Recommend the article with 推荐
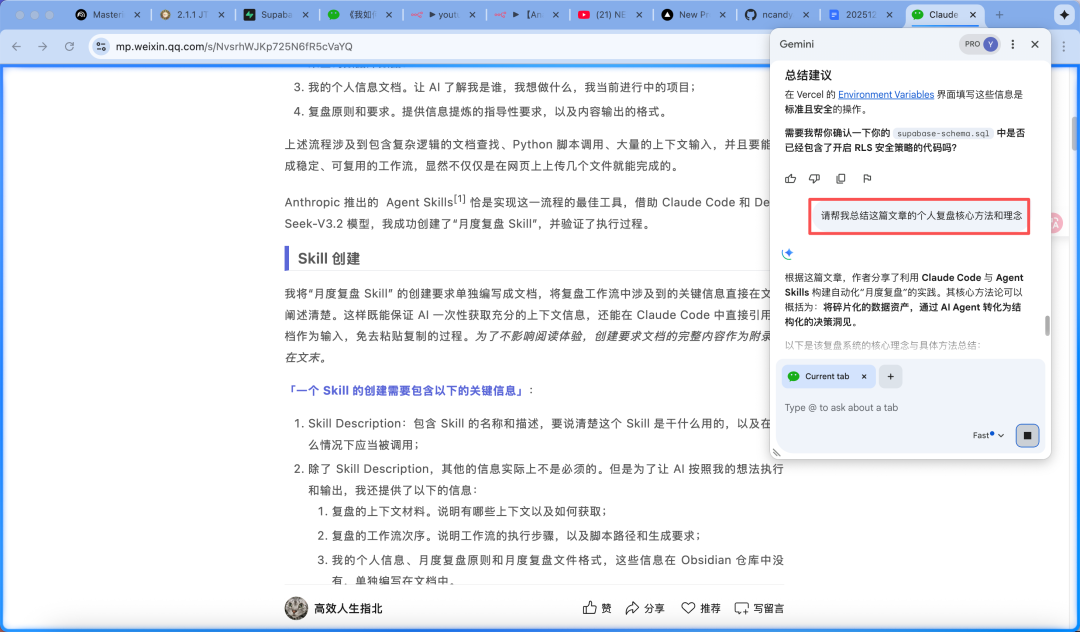This screenshot has width=1080, height=632. (700, 608)
